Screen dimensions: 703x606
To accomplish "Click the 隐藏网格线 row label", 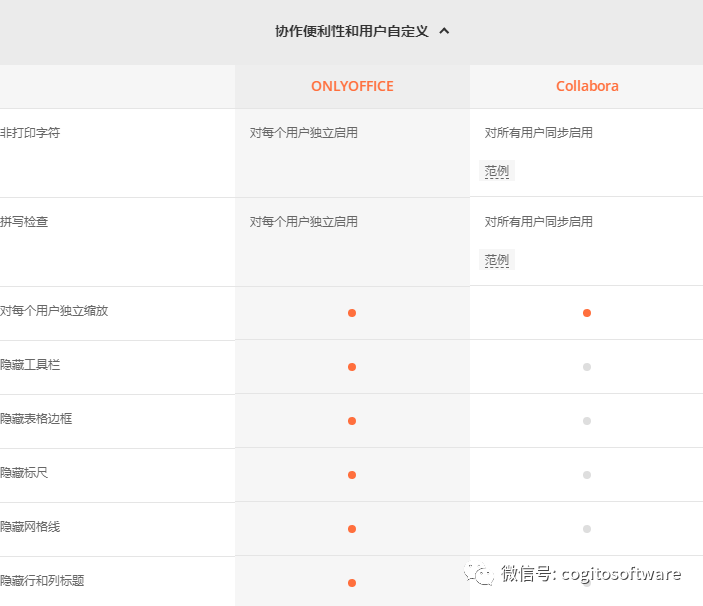I will 30,527.
